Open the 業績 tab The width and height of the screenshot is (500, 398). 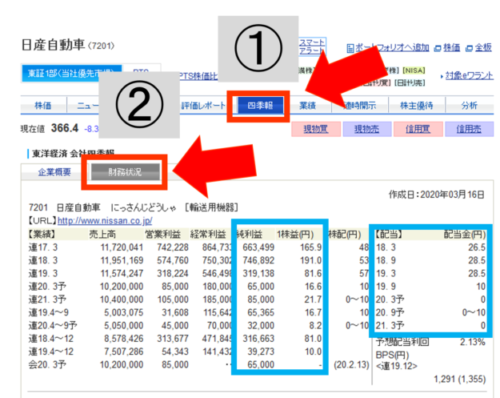tap(307, 106)
